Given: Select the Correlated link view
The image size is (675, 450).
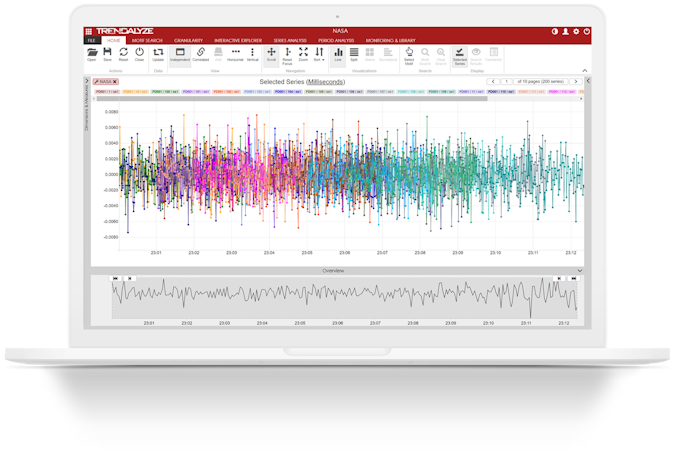Looking at the screenshot, I should (201, 54).
